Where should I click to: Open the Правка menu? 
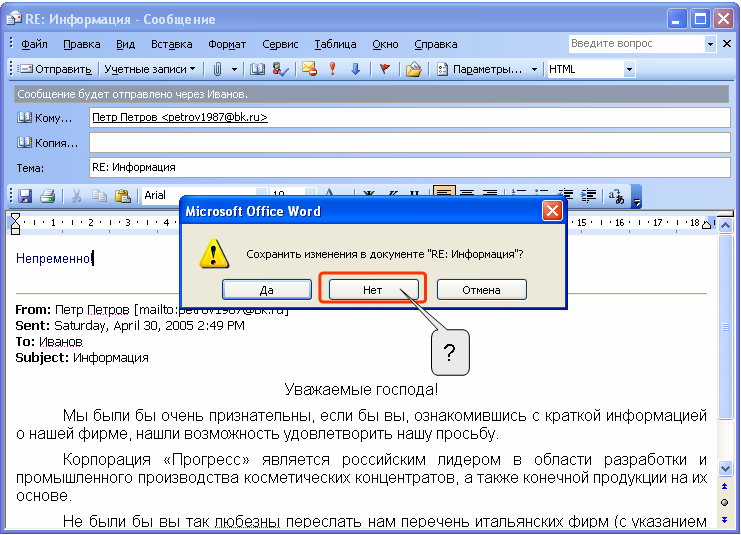tap(81, 44)
